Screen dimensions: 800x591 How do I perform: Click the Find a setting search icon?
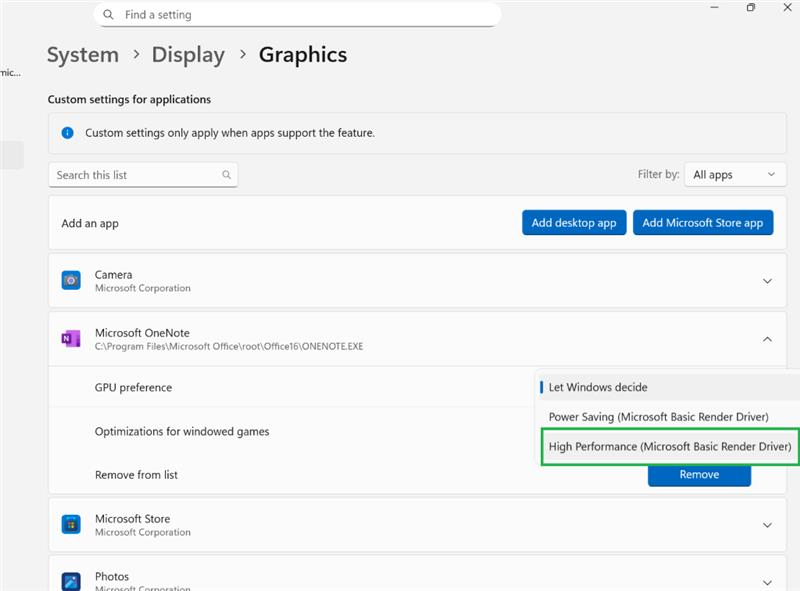coord(108,15)
